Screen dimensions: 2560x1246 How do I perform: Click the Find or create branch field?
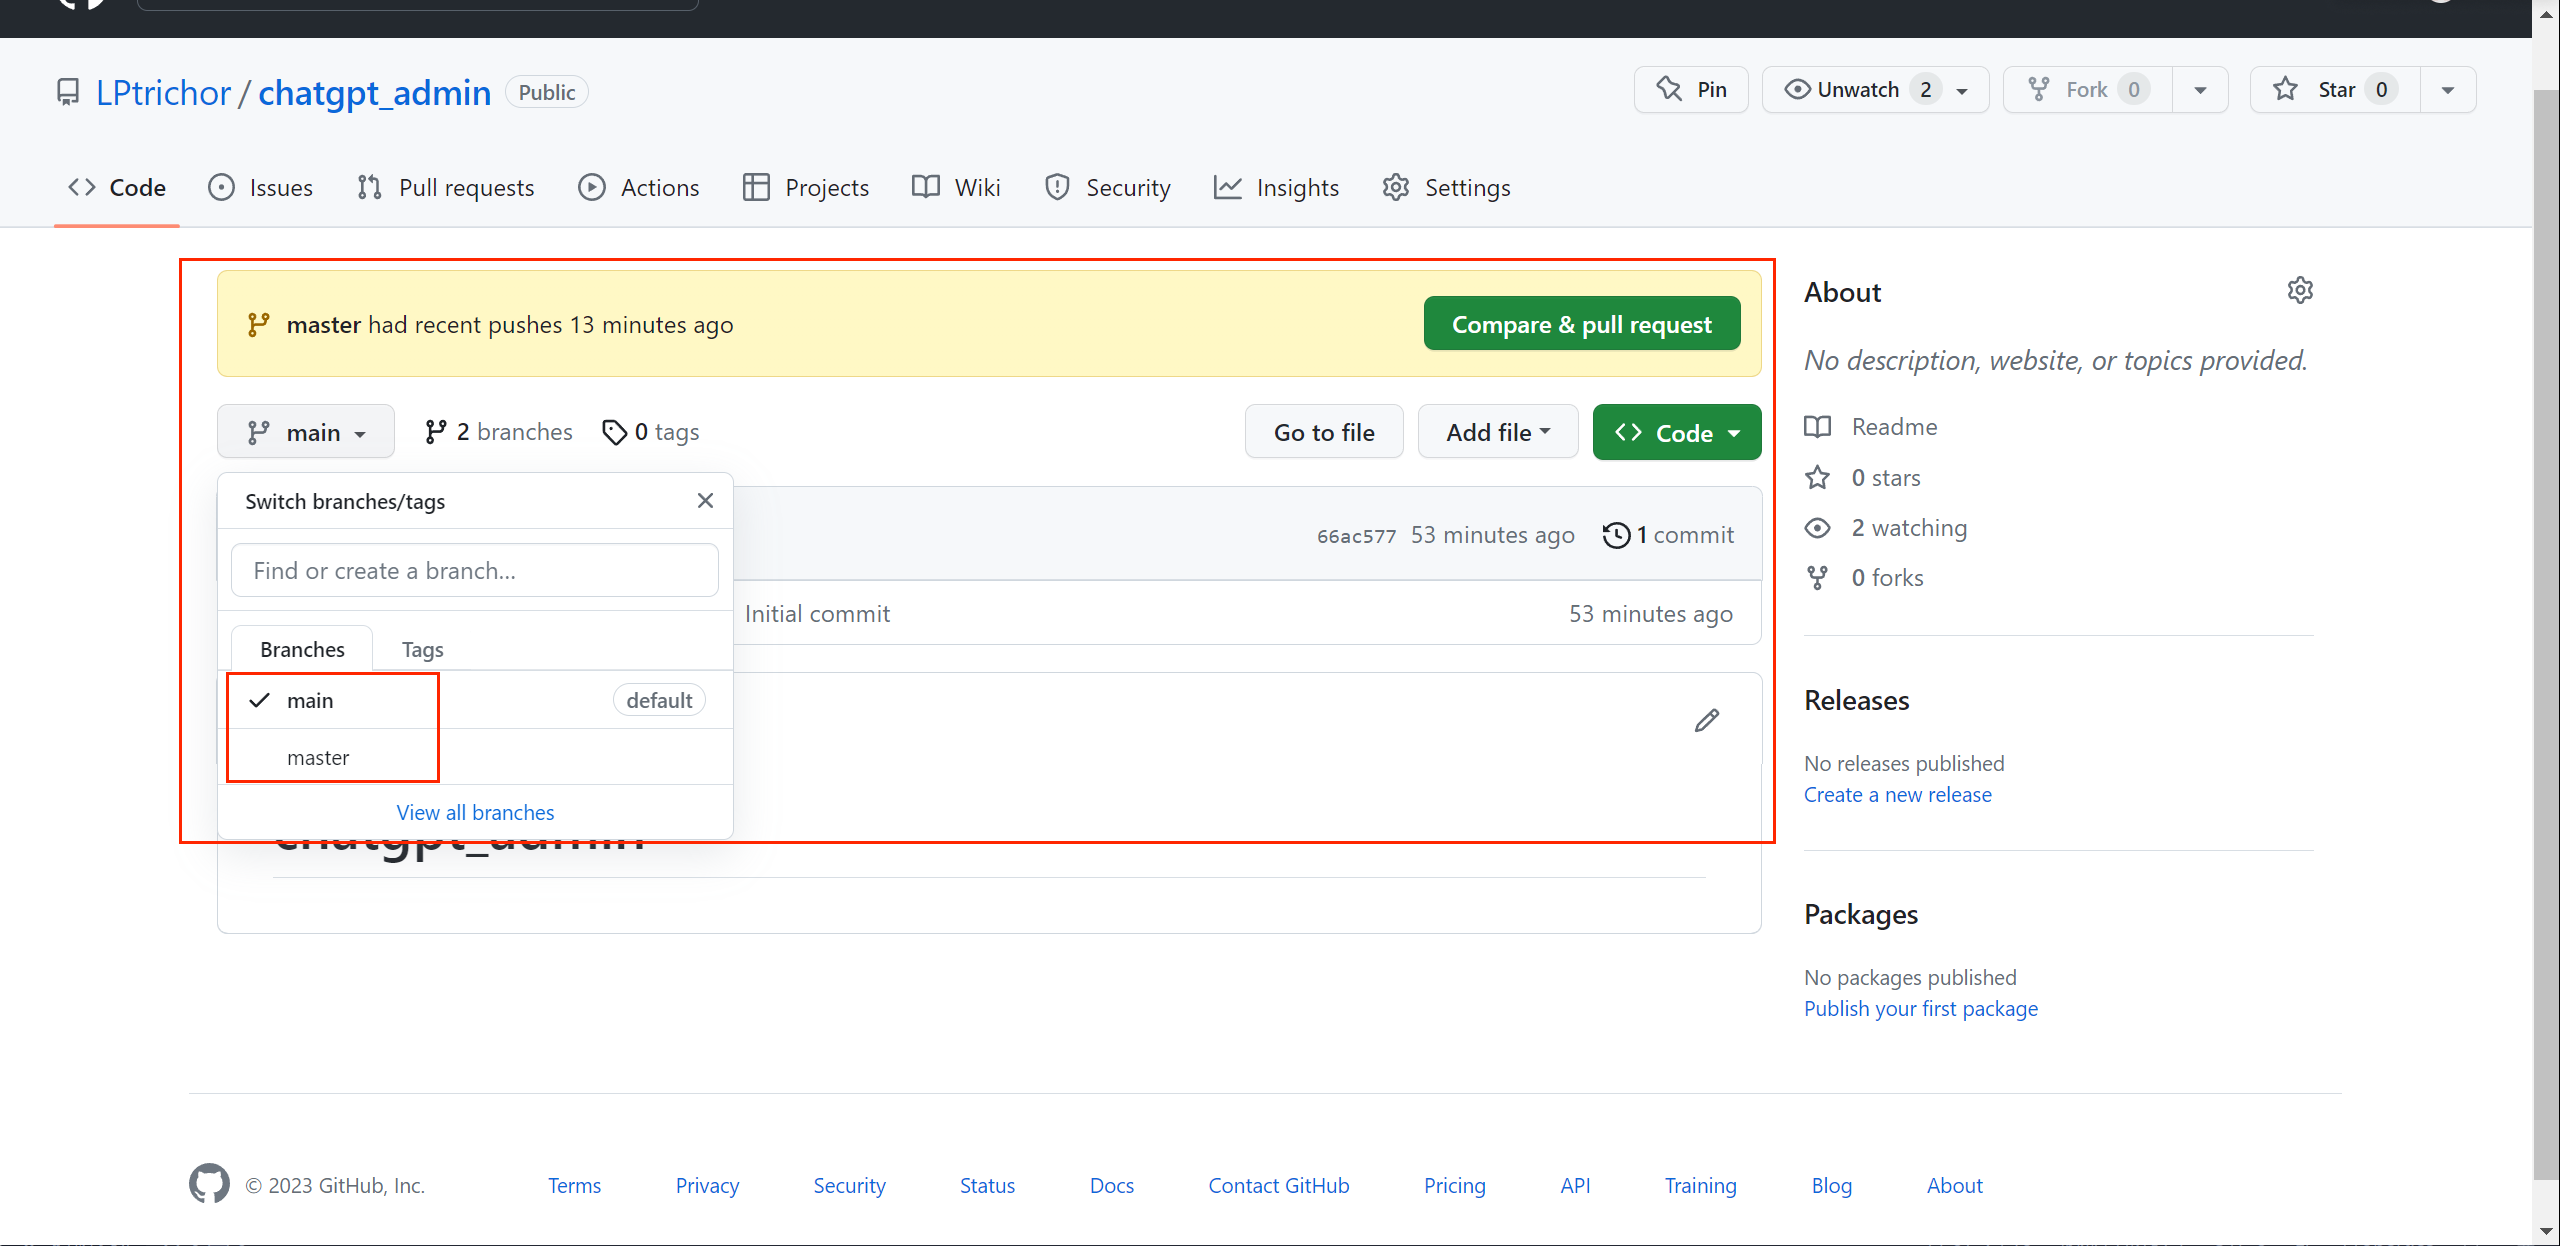point(474,570)
